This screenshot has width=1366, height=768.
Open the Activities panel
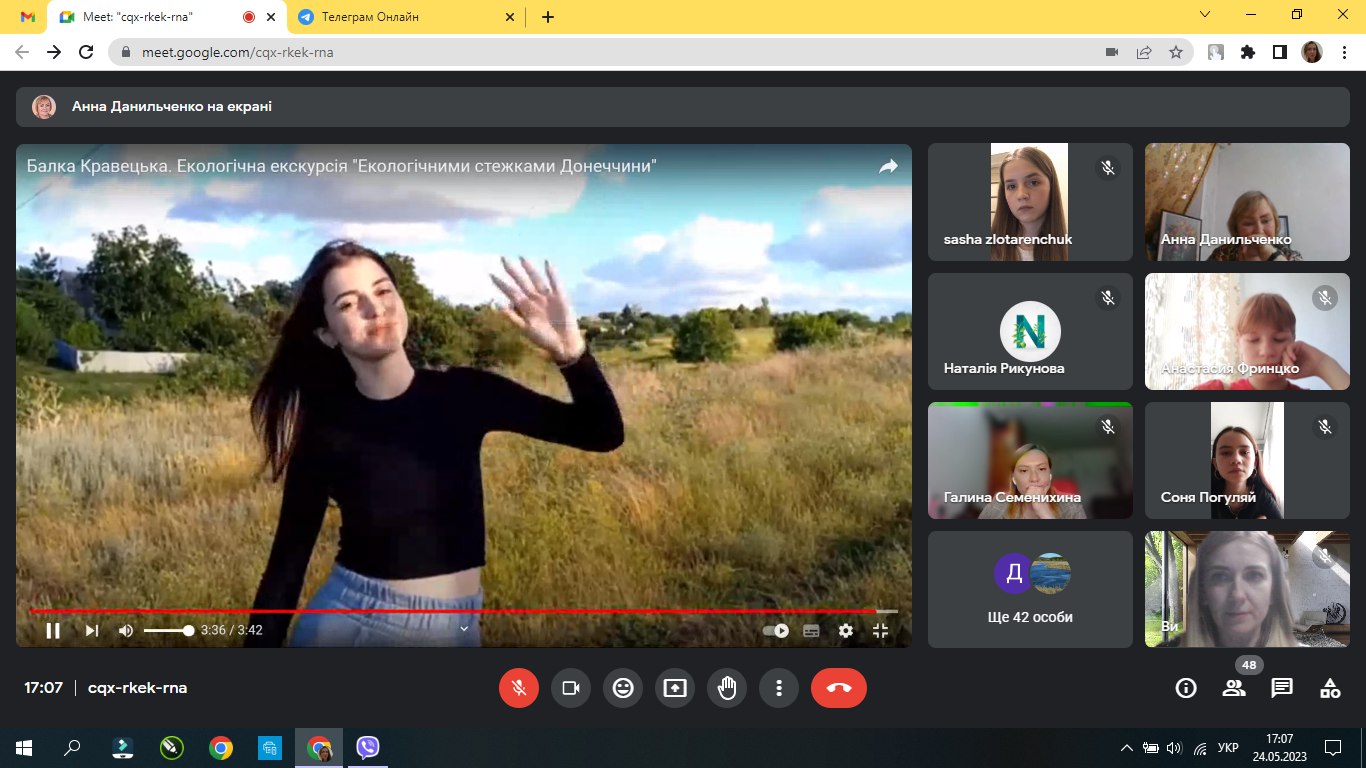pos(1330,688)
